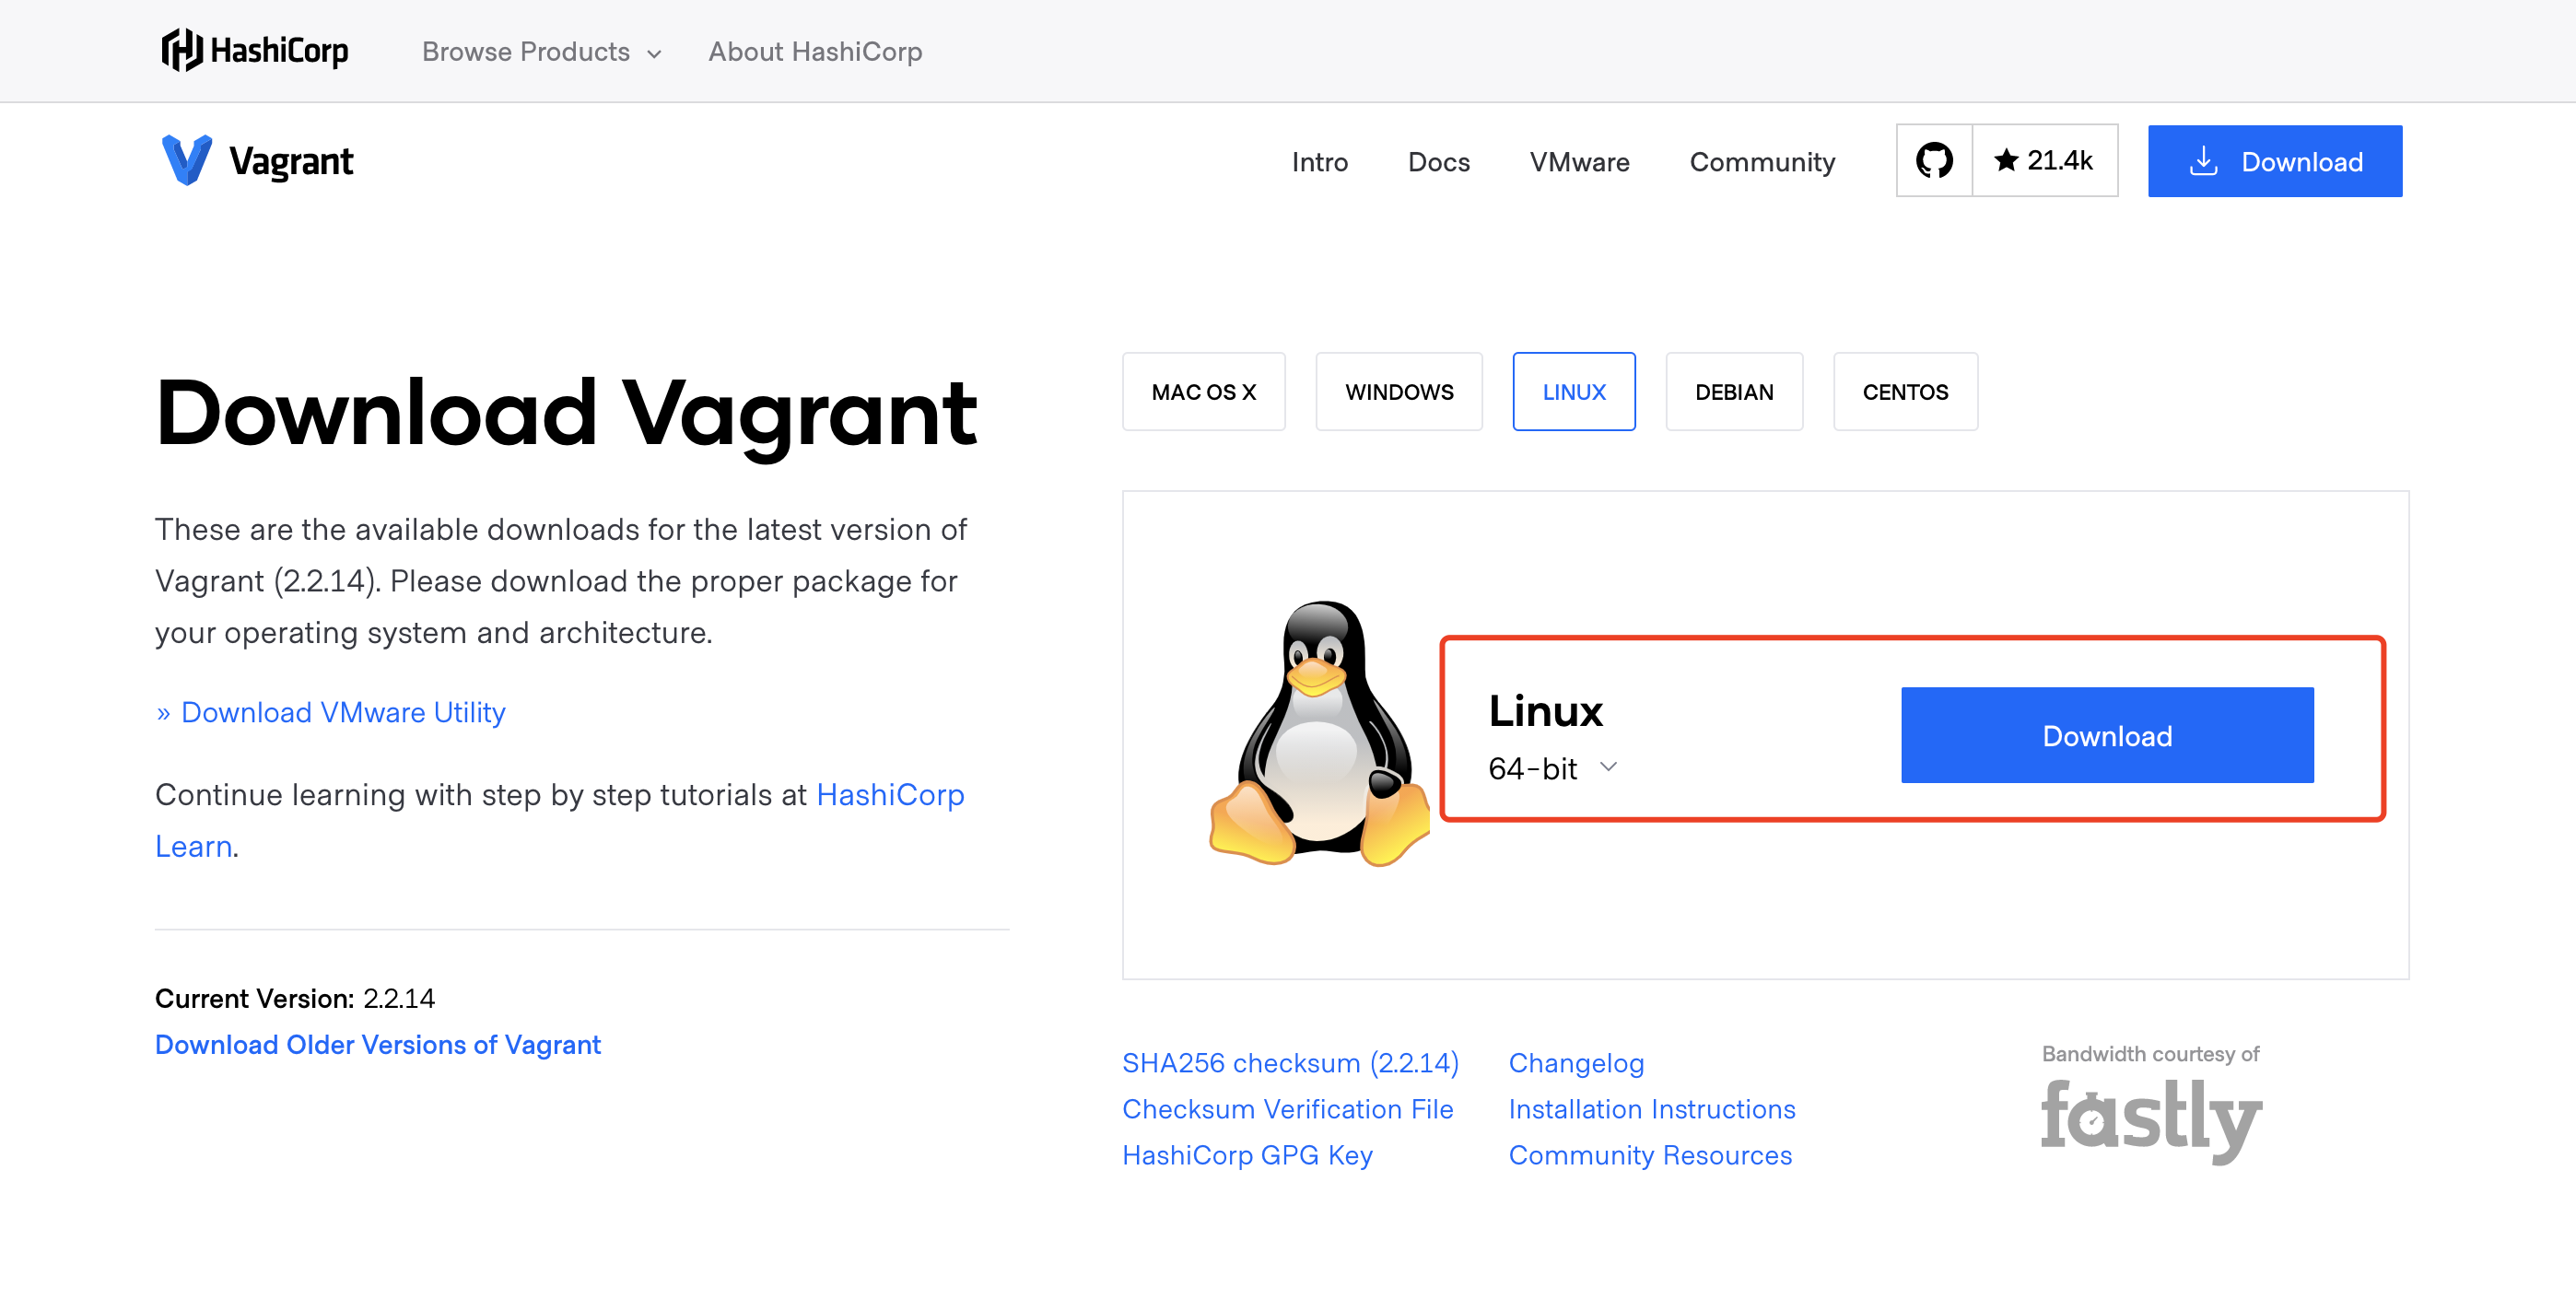
Task: Open the Docs section
Action: (1438, 162)
